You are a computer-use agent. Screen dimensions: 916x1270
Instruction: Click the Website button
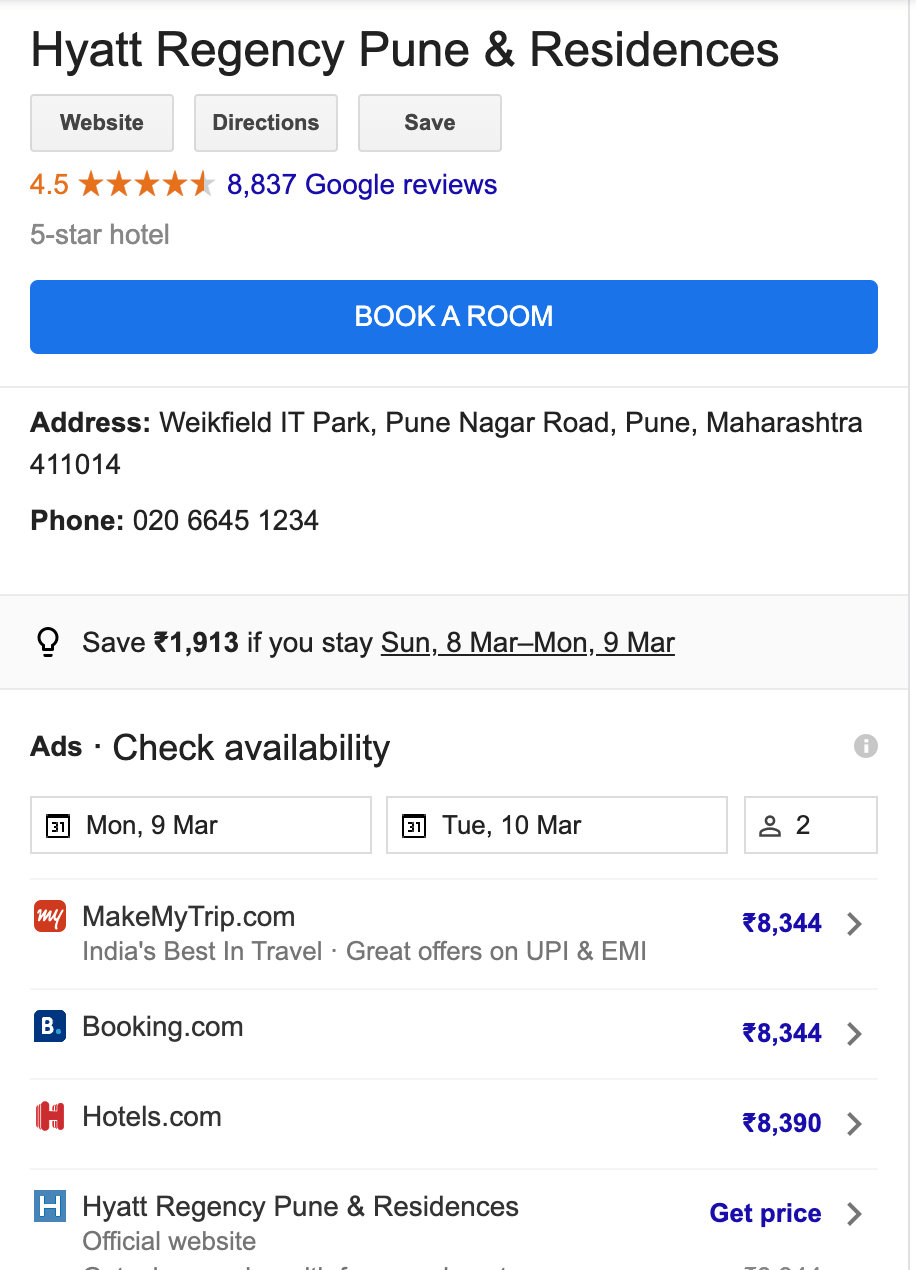[x=102, y=123]
